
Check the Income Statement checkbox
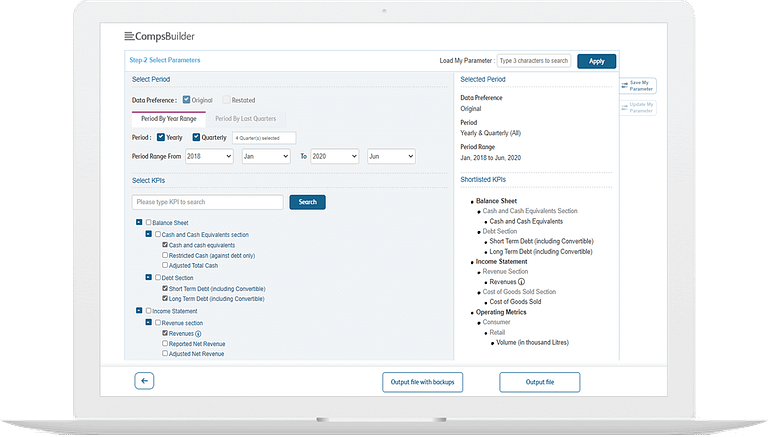coord(148,311)
